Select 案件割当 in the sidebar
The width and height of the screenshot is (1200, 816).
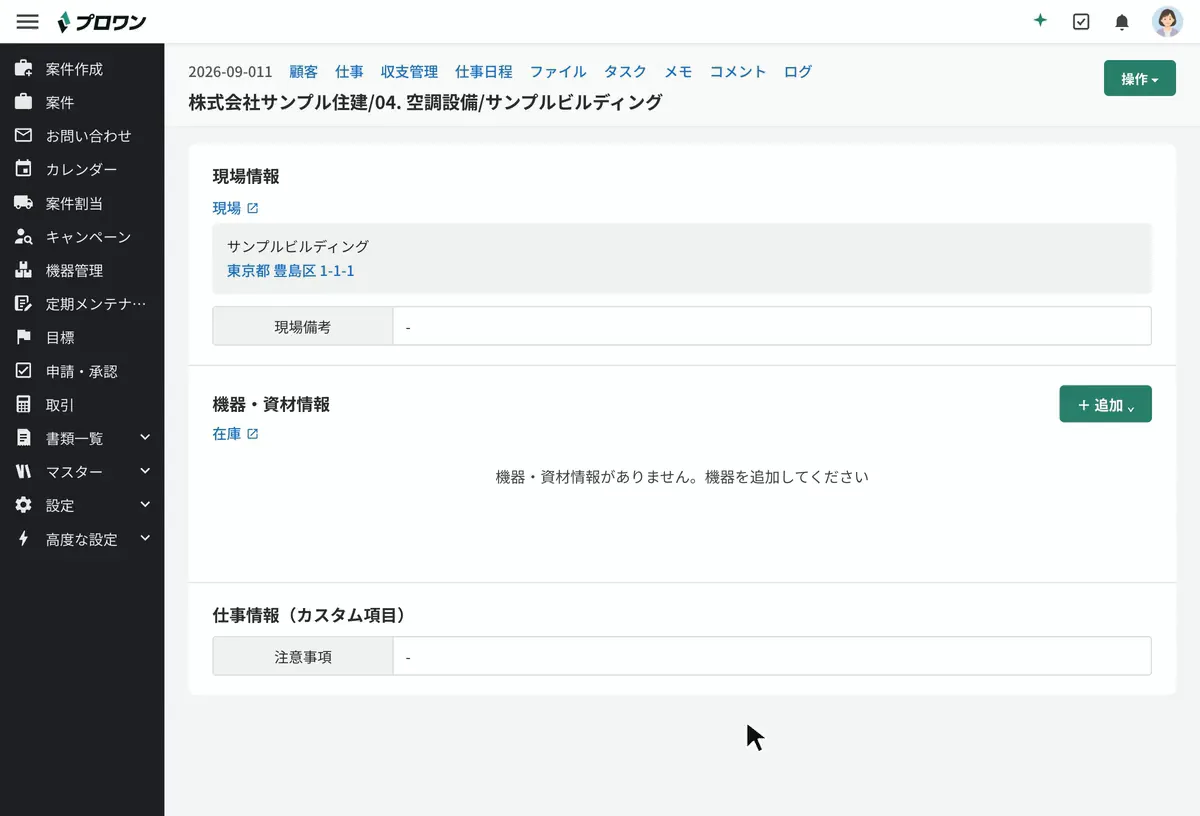[82, 203]
